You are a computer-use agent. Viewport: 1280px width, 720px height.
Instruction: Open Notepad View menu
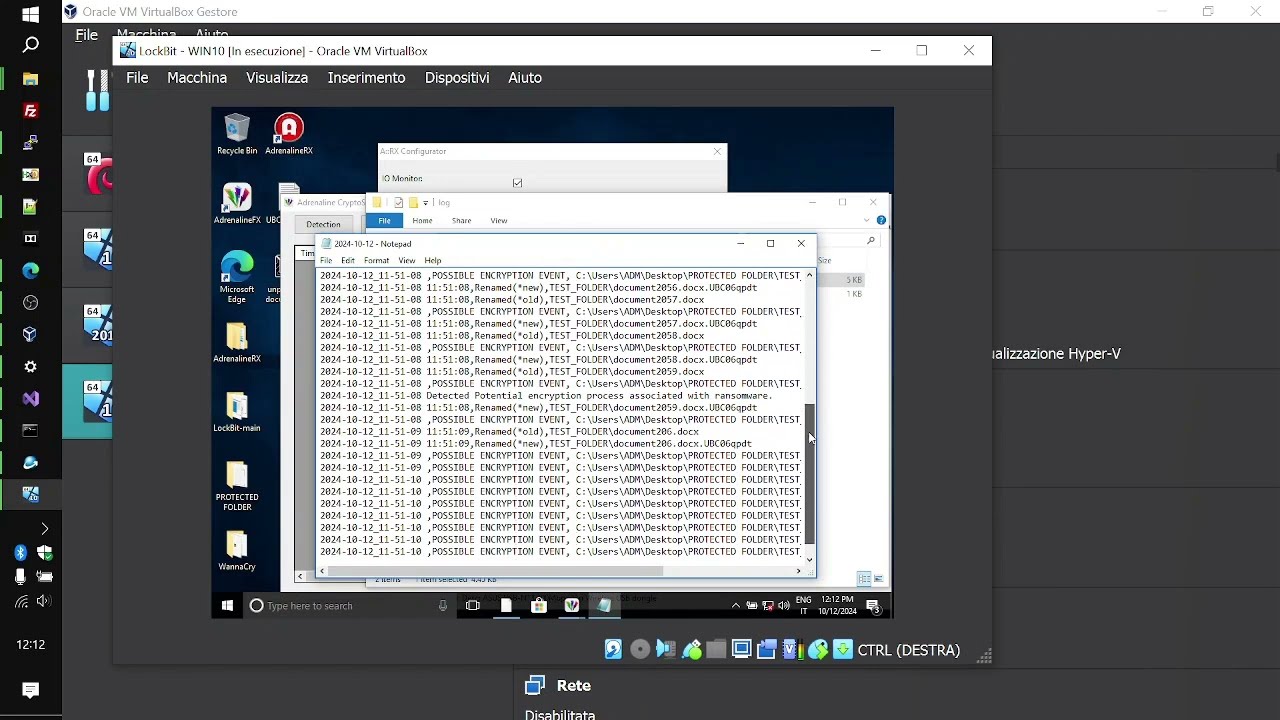coord(407,260)
